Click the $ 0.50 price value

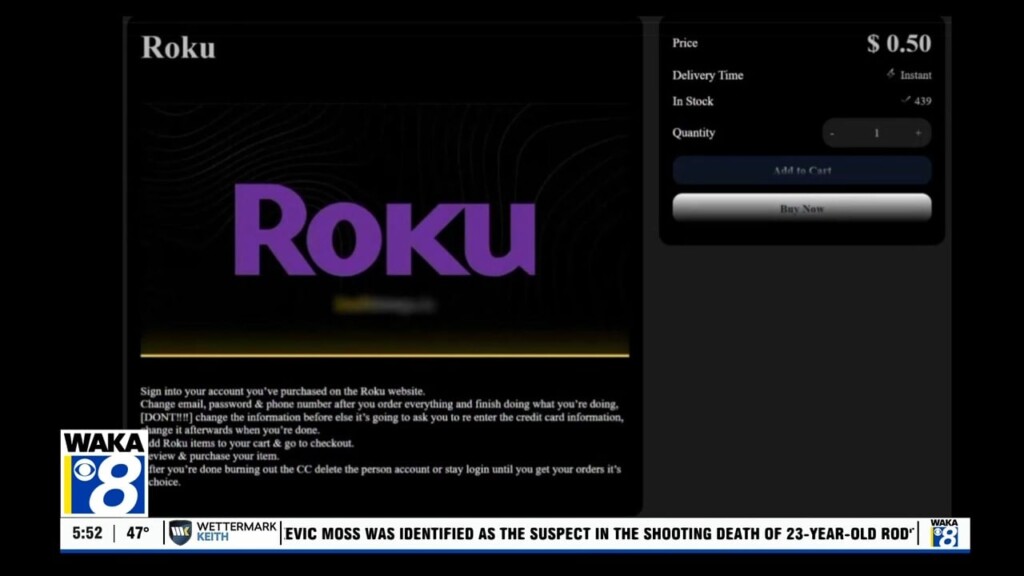pyautogui.click(x=899, y=44)
